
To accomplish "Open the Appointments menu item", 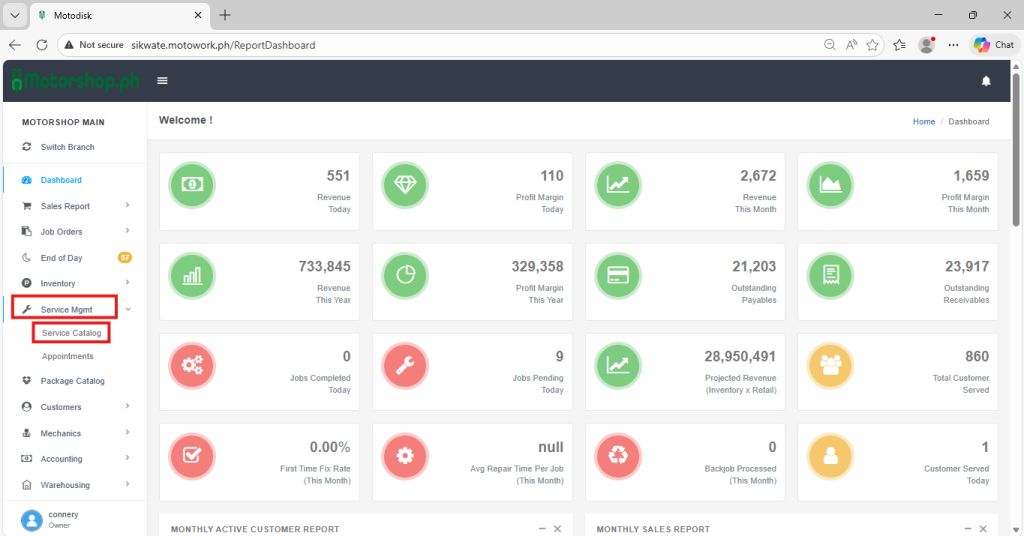I will coord(67,357).
